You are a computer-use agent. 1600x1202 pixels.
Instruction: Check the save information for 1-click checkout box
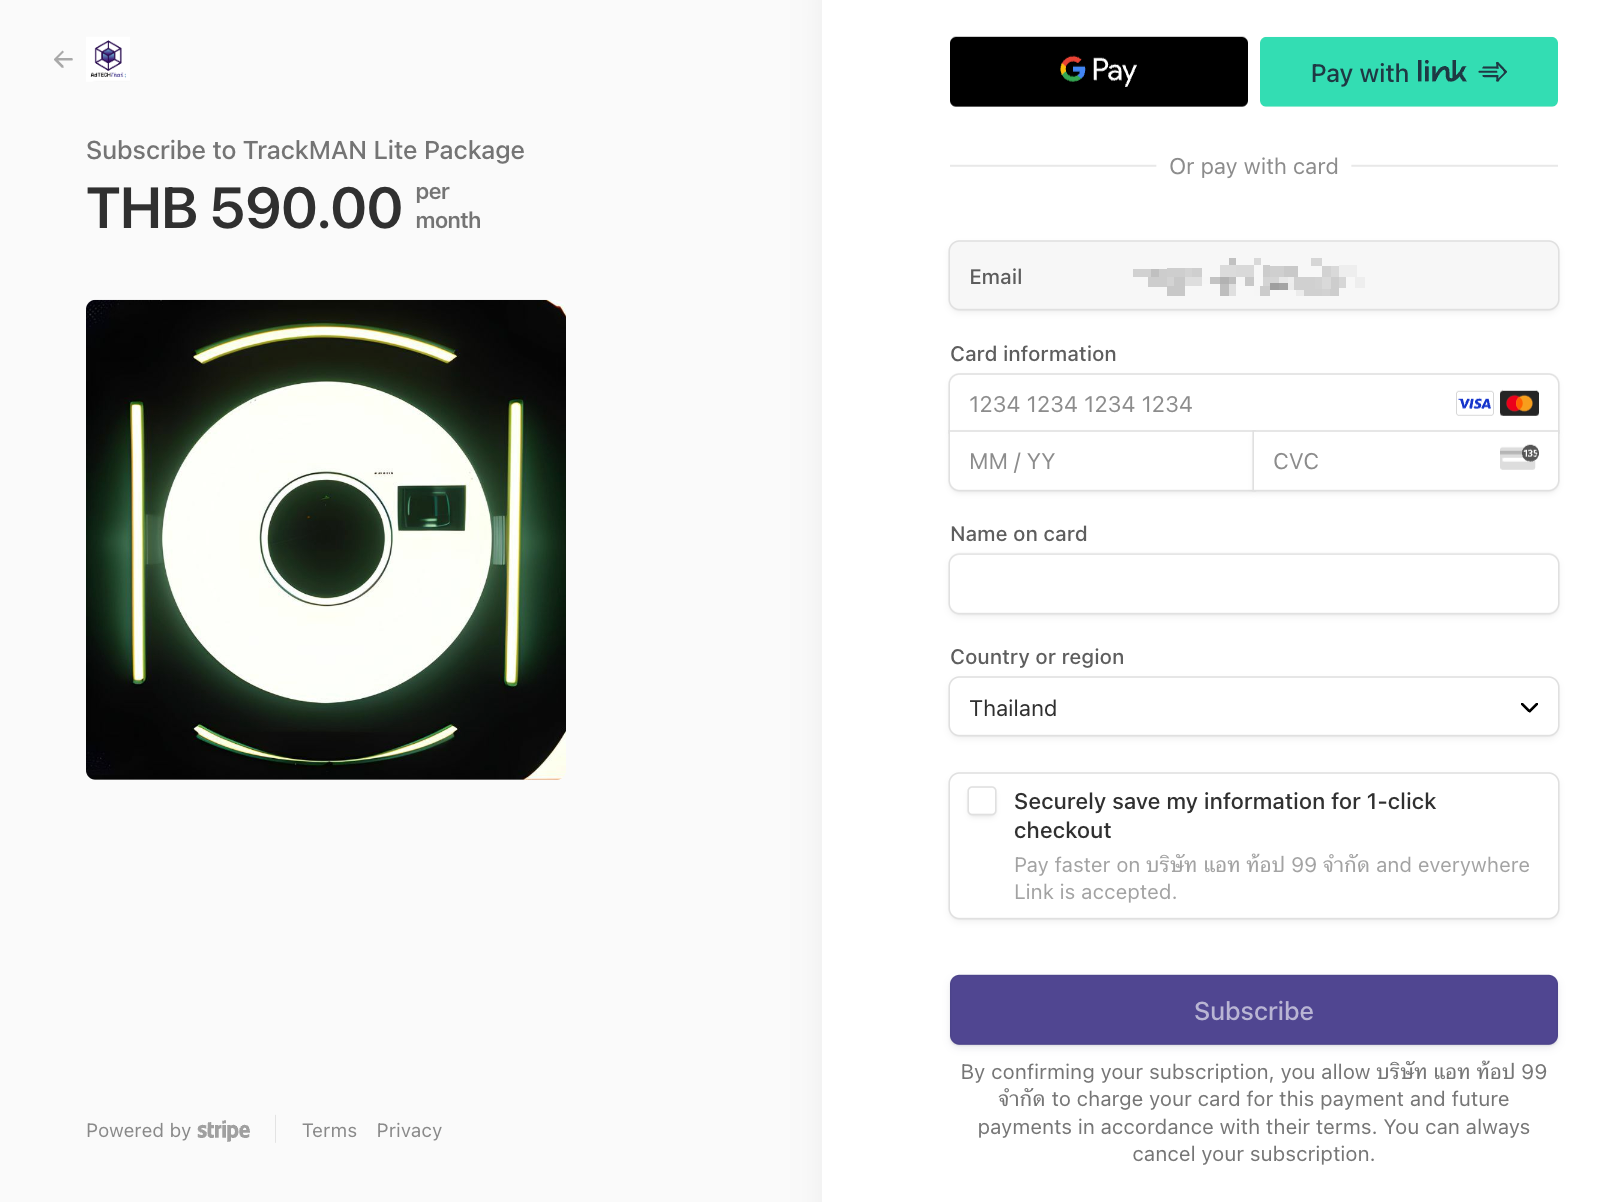point(982,801)
